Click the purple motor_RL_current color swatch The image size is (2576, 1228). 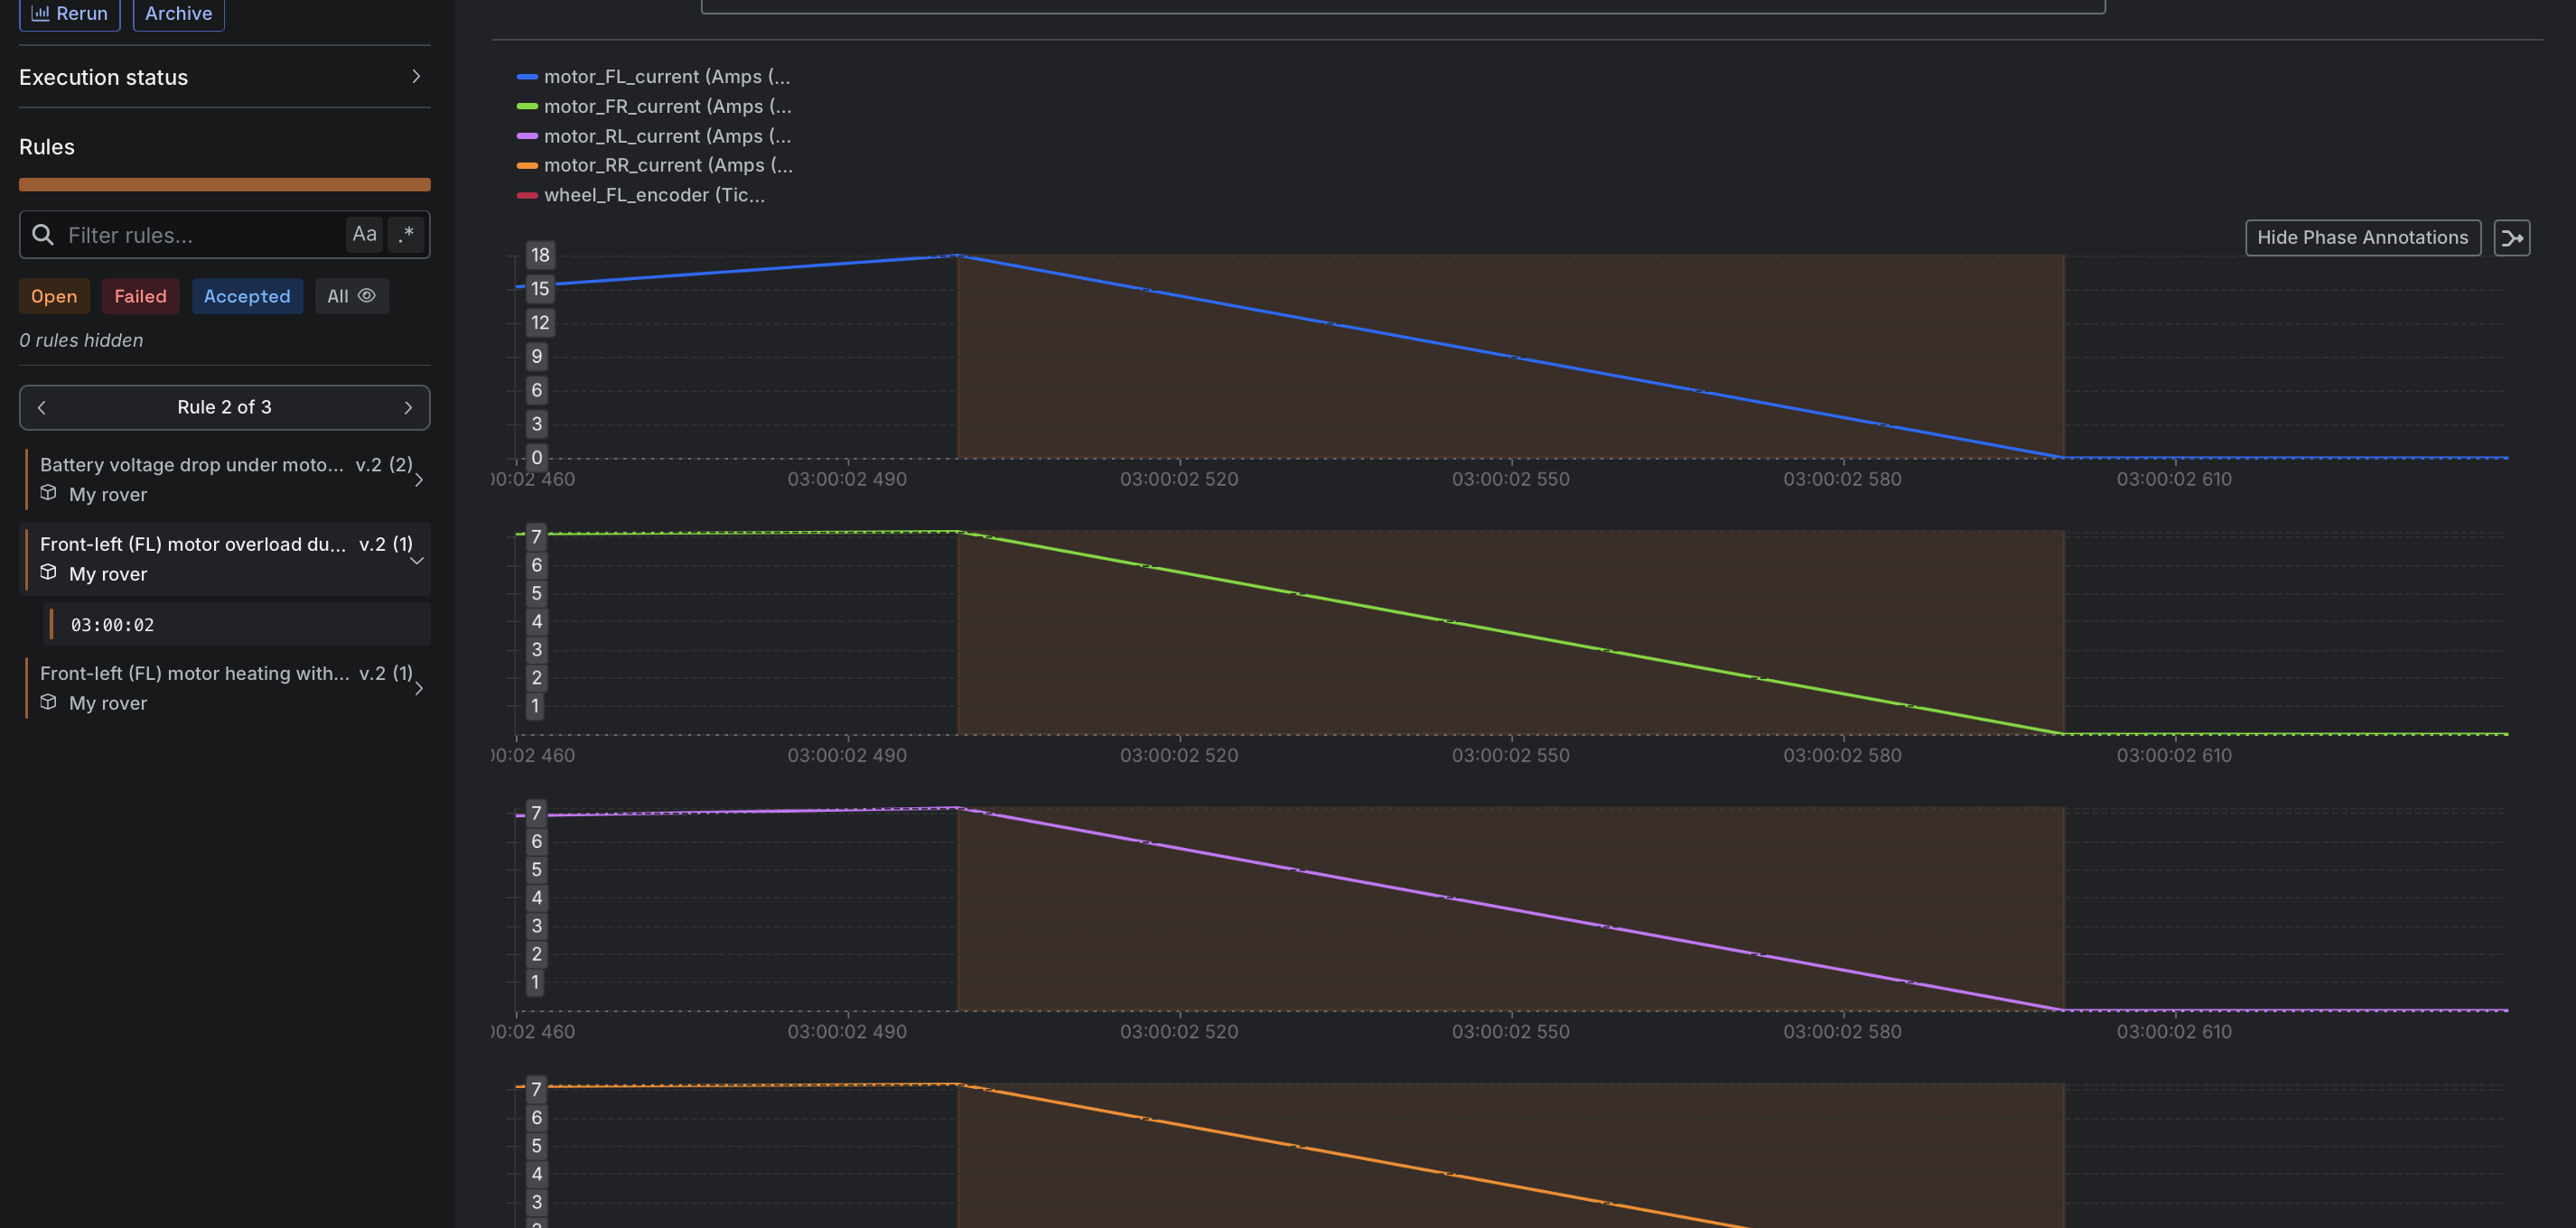(x=527, y=136)
